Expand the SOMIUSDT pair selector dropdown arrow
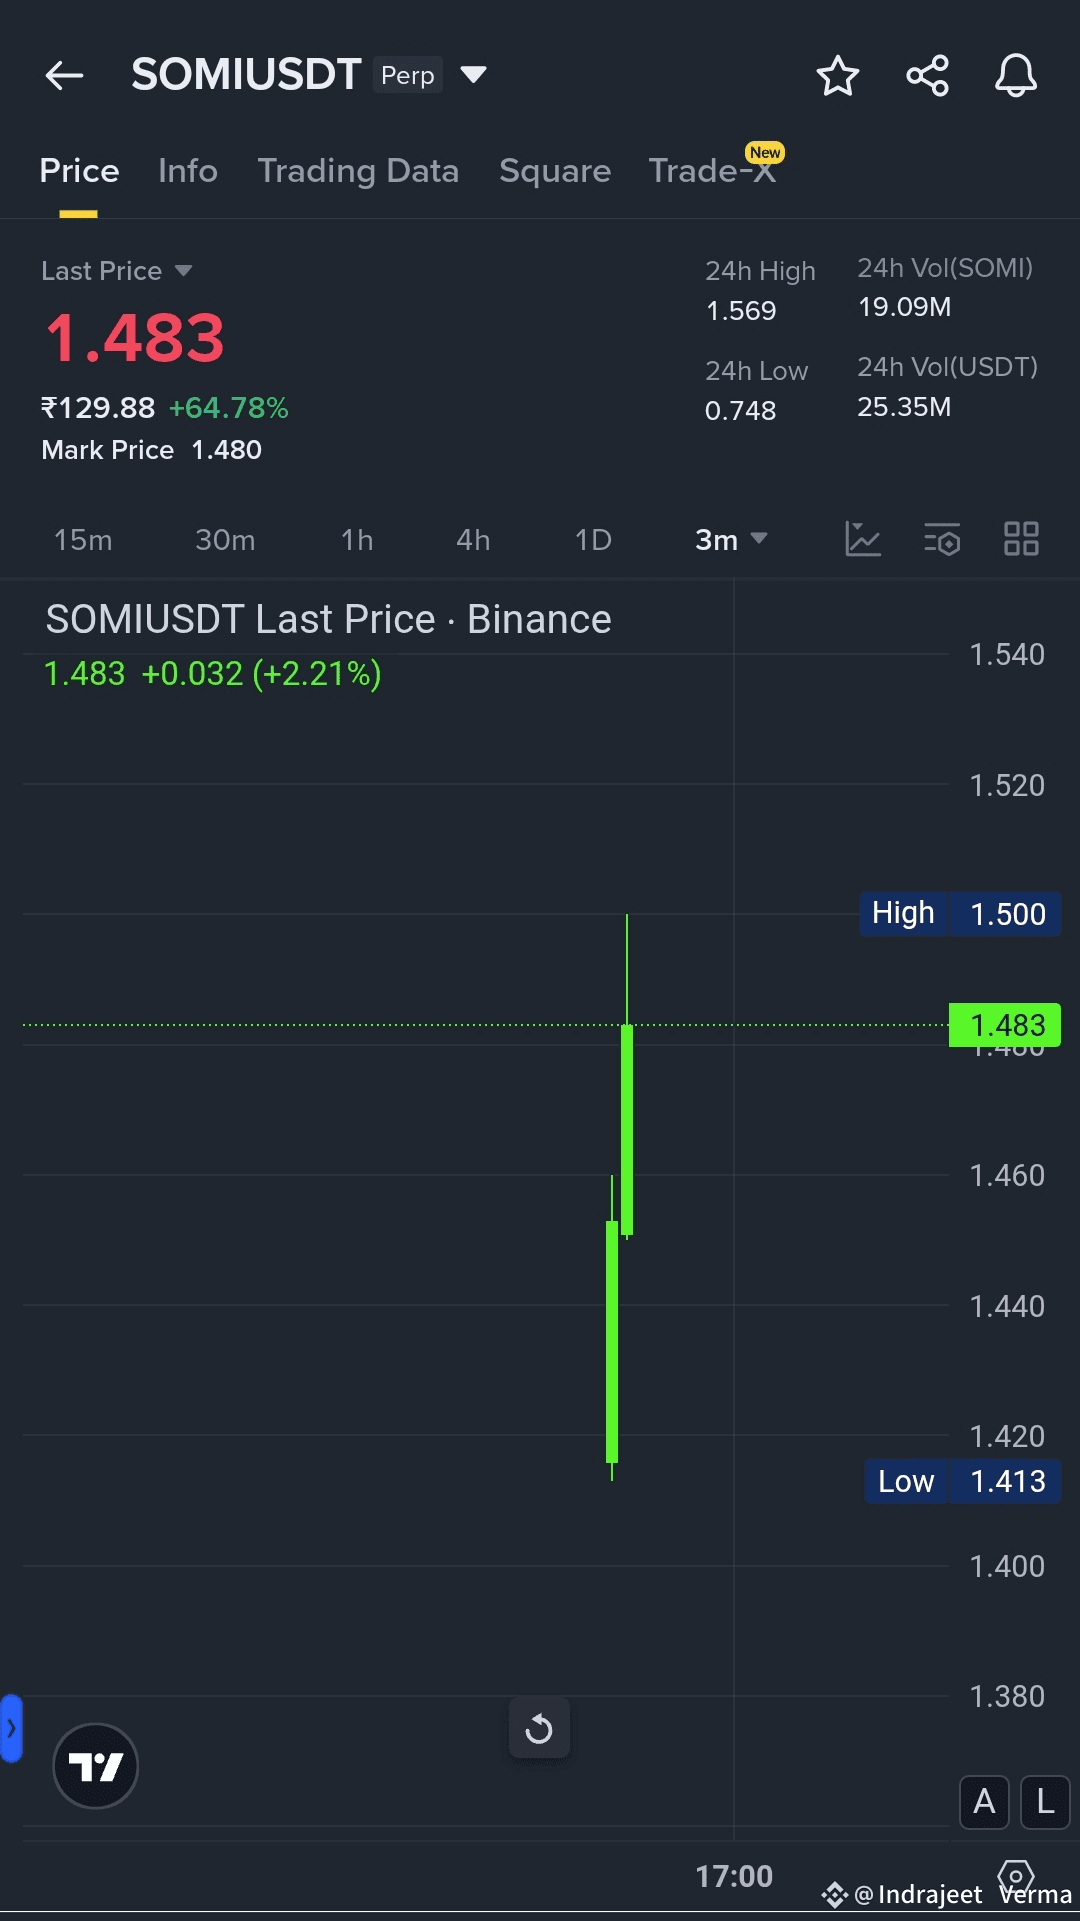This screenshot has height=1921, width=1080. [473, 75]
